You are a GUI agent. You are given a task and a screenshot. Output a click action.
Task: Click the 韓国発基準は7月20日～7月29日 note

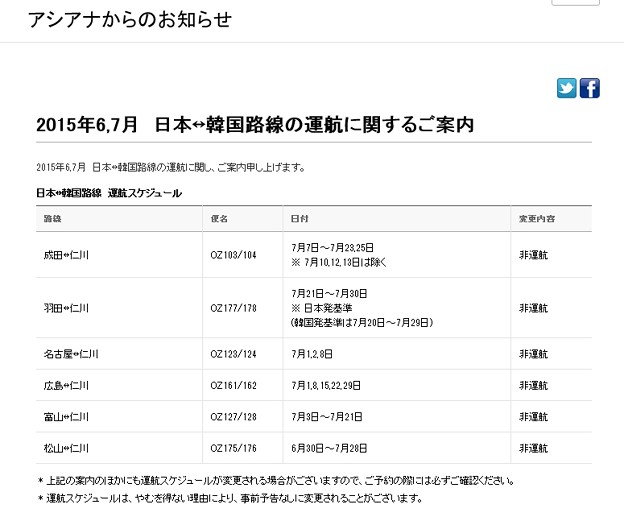[x=362, y=322]
